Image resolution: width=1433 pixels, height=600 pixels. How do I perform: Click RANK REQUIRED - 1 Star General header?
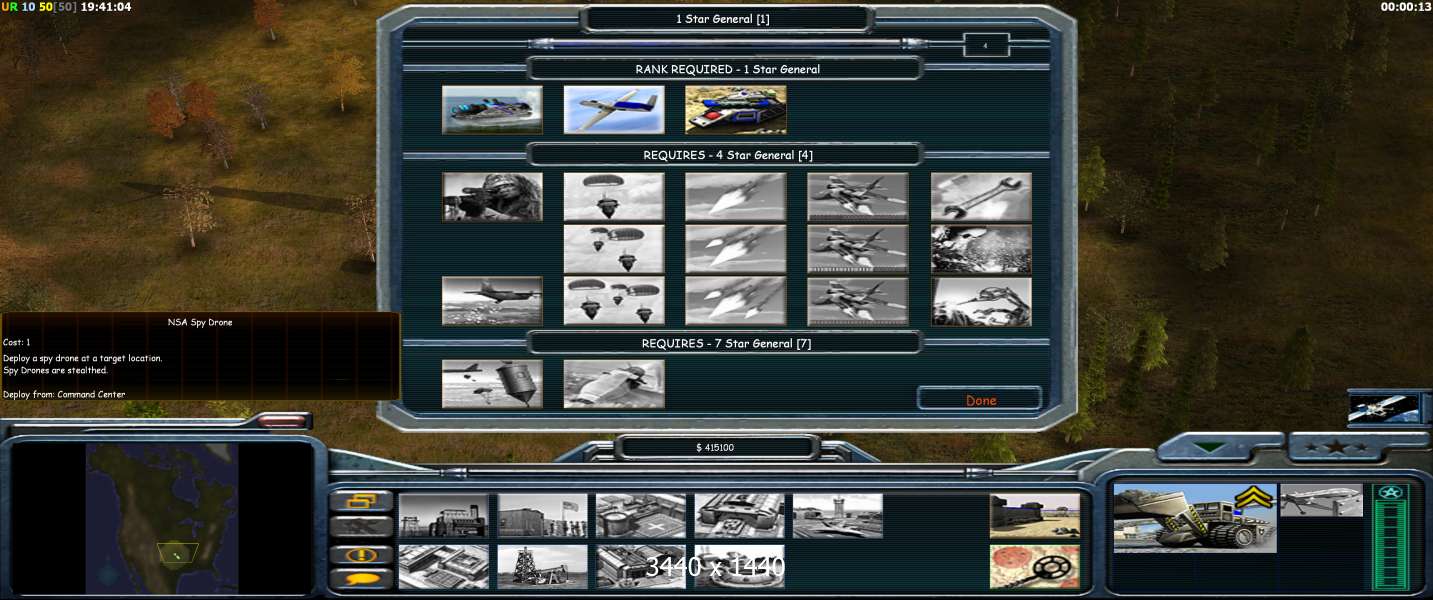click(727, 69)
